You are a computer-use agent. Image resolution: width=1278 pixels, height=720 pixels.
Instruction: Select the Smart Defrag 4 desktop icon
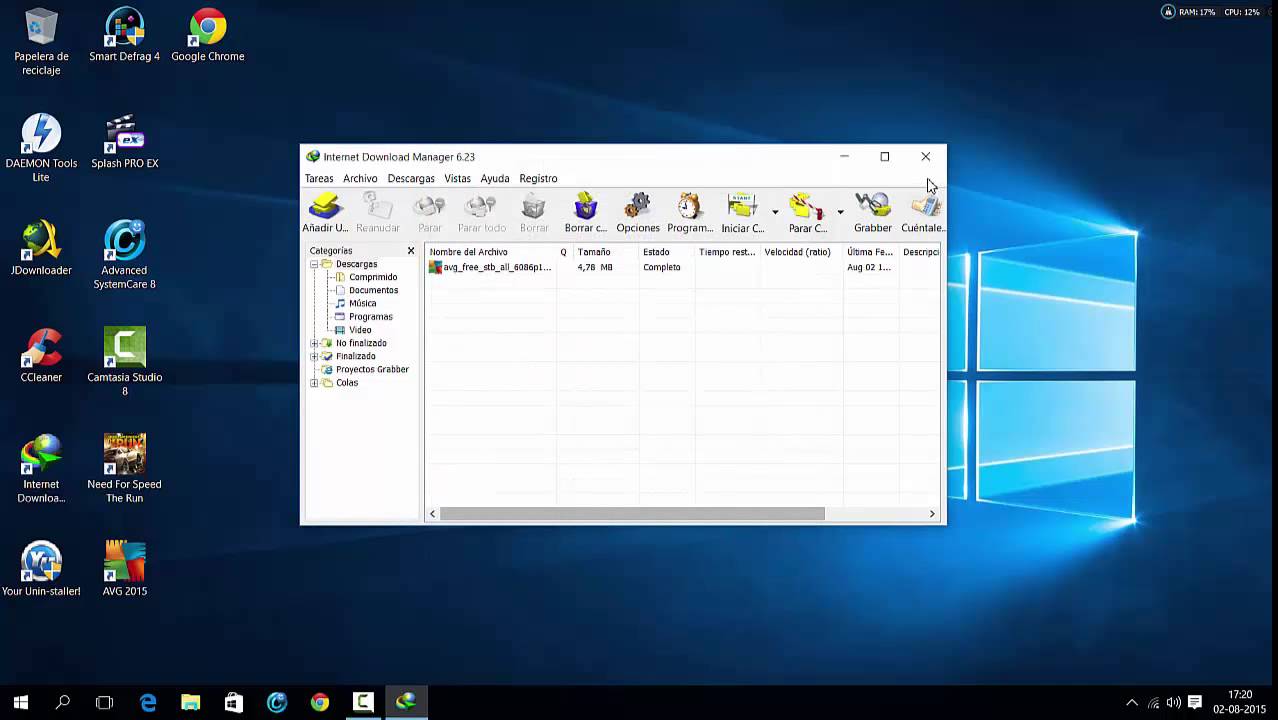click(124, 35)
